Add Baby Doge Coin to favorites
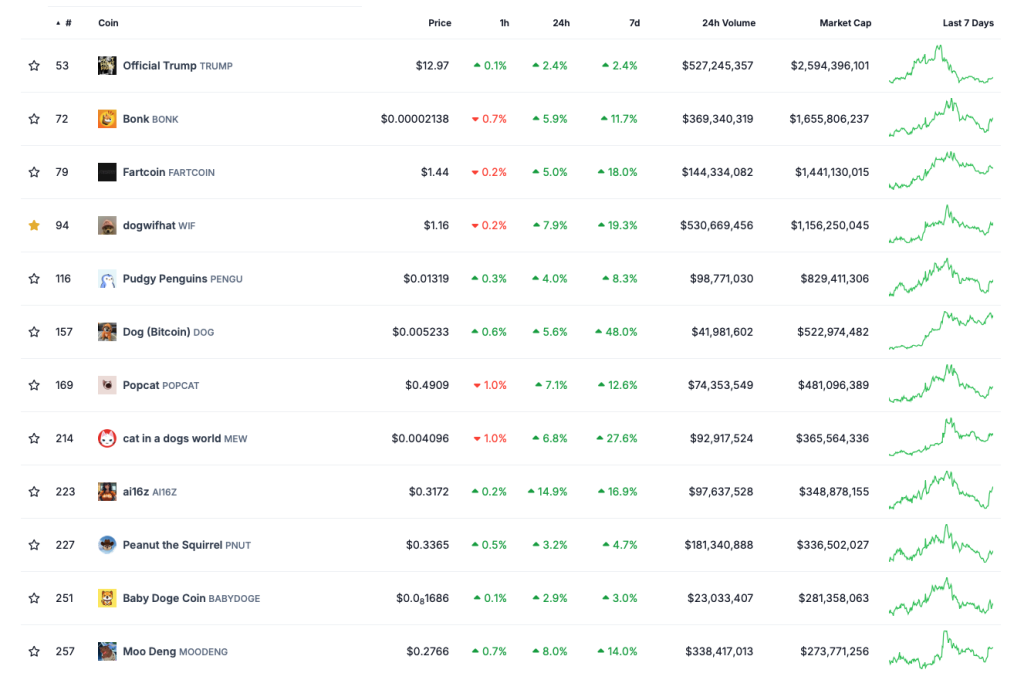The image size is (1024, 673). (x=34, y=598)
